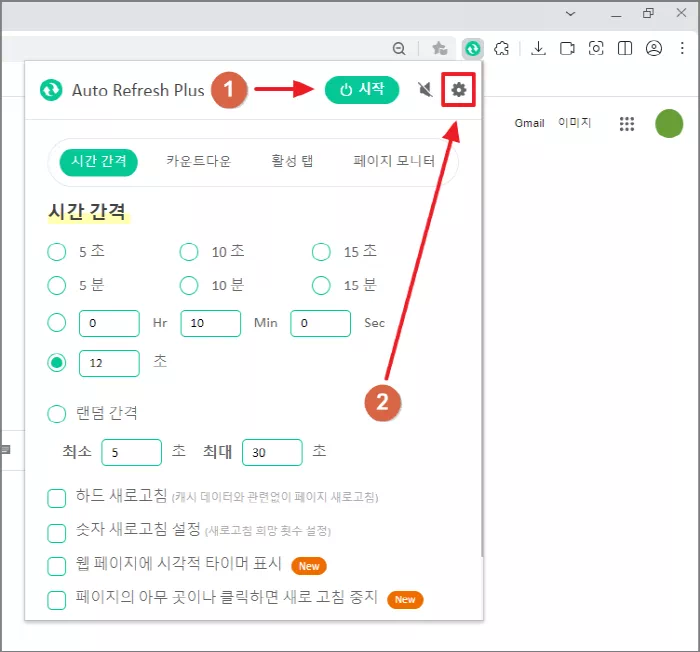Image resolution: width=700 pixels, height=652 pixels.
Task: Switch to the 활성 탭 tab
Action: [292, 161]
